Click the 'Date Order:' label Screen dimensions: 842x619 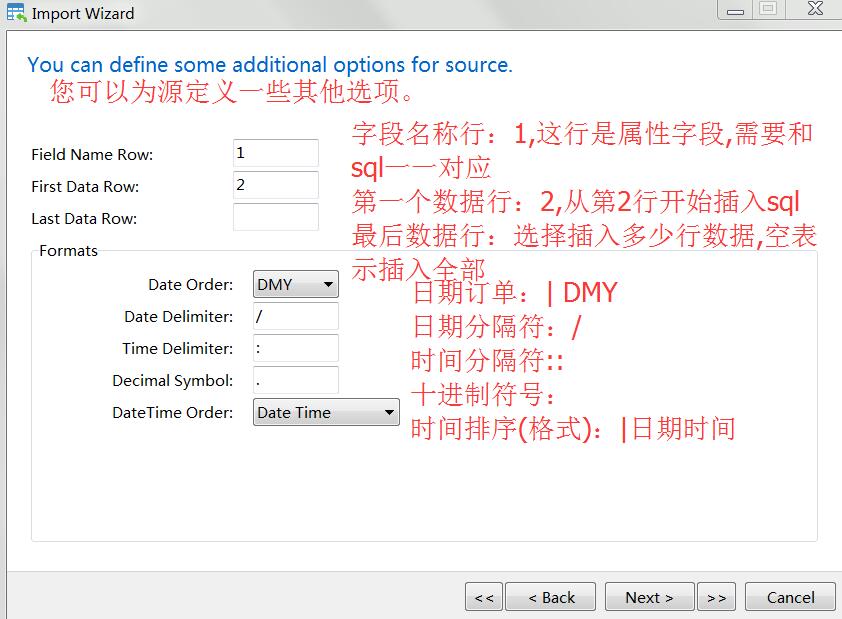tap(191, 285)
